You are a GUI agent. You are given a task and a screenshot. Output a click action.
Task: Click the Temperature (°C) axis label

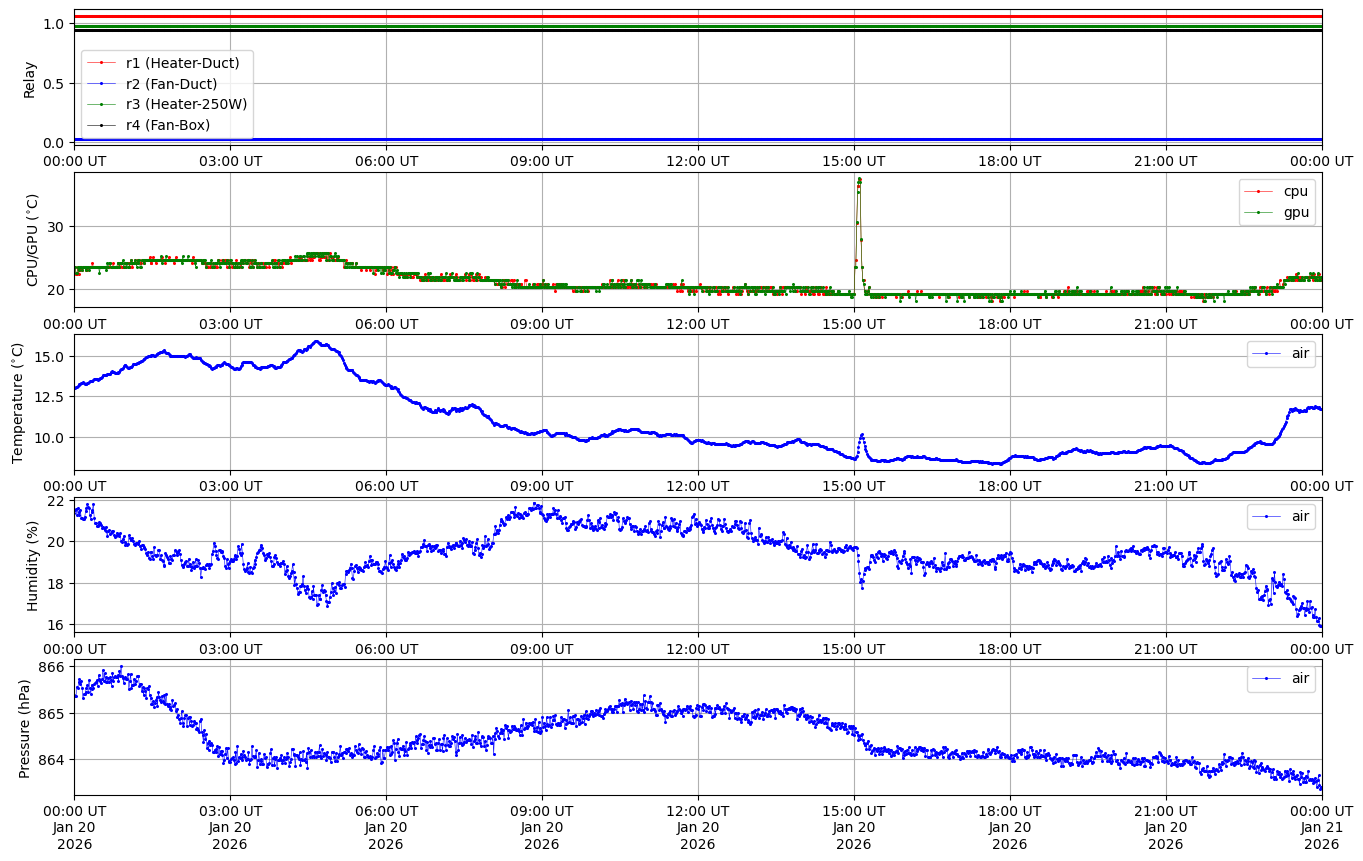pos(17,402)
